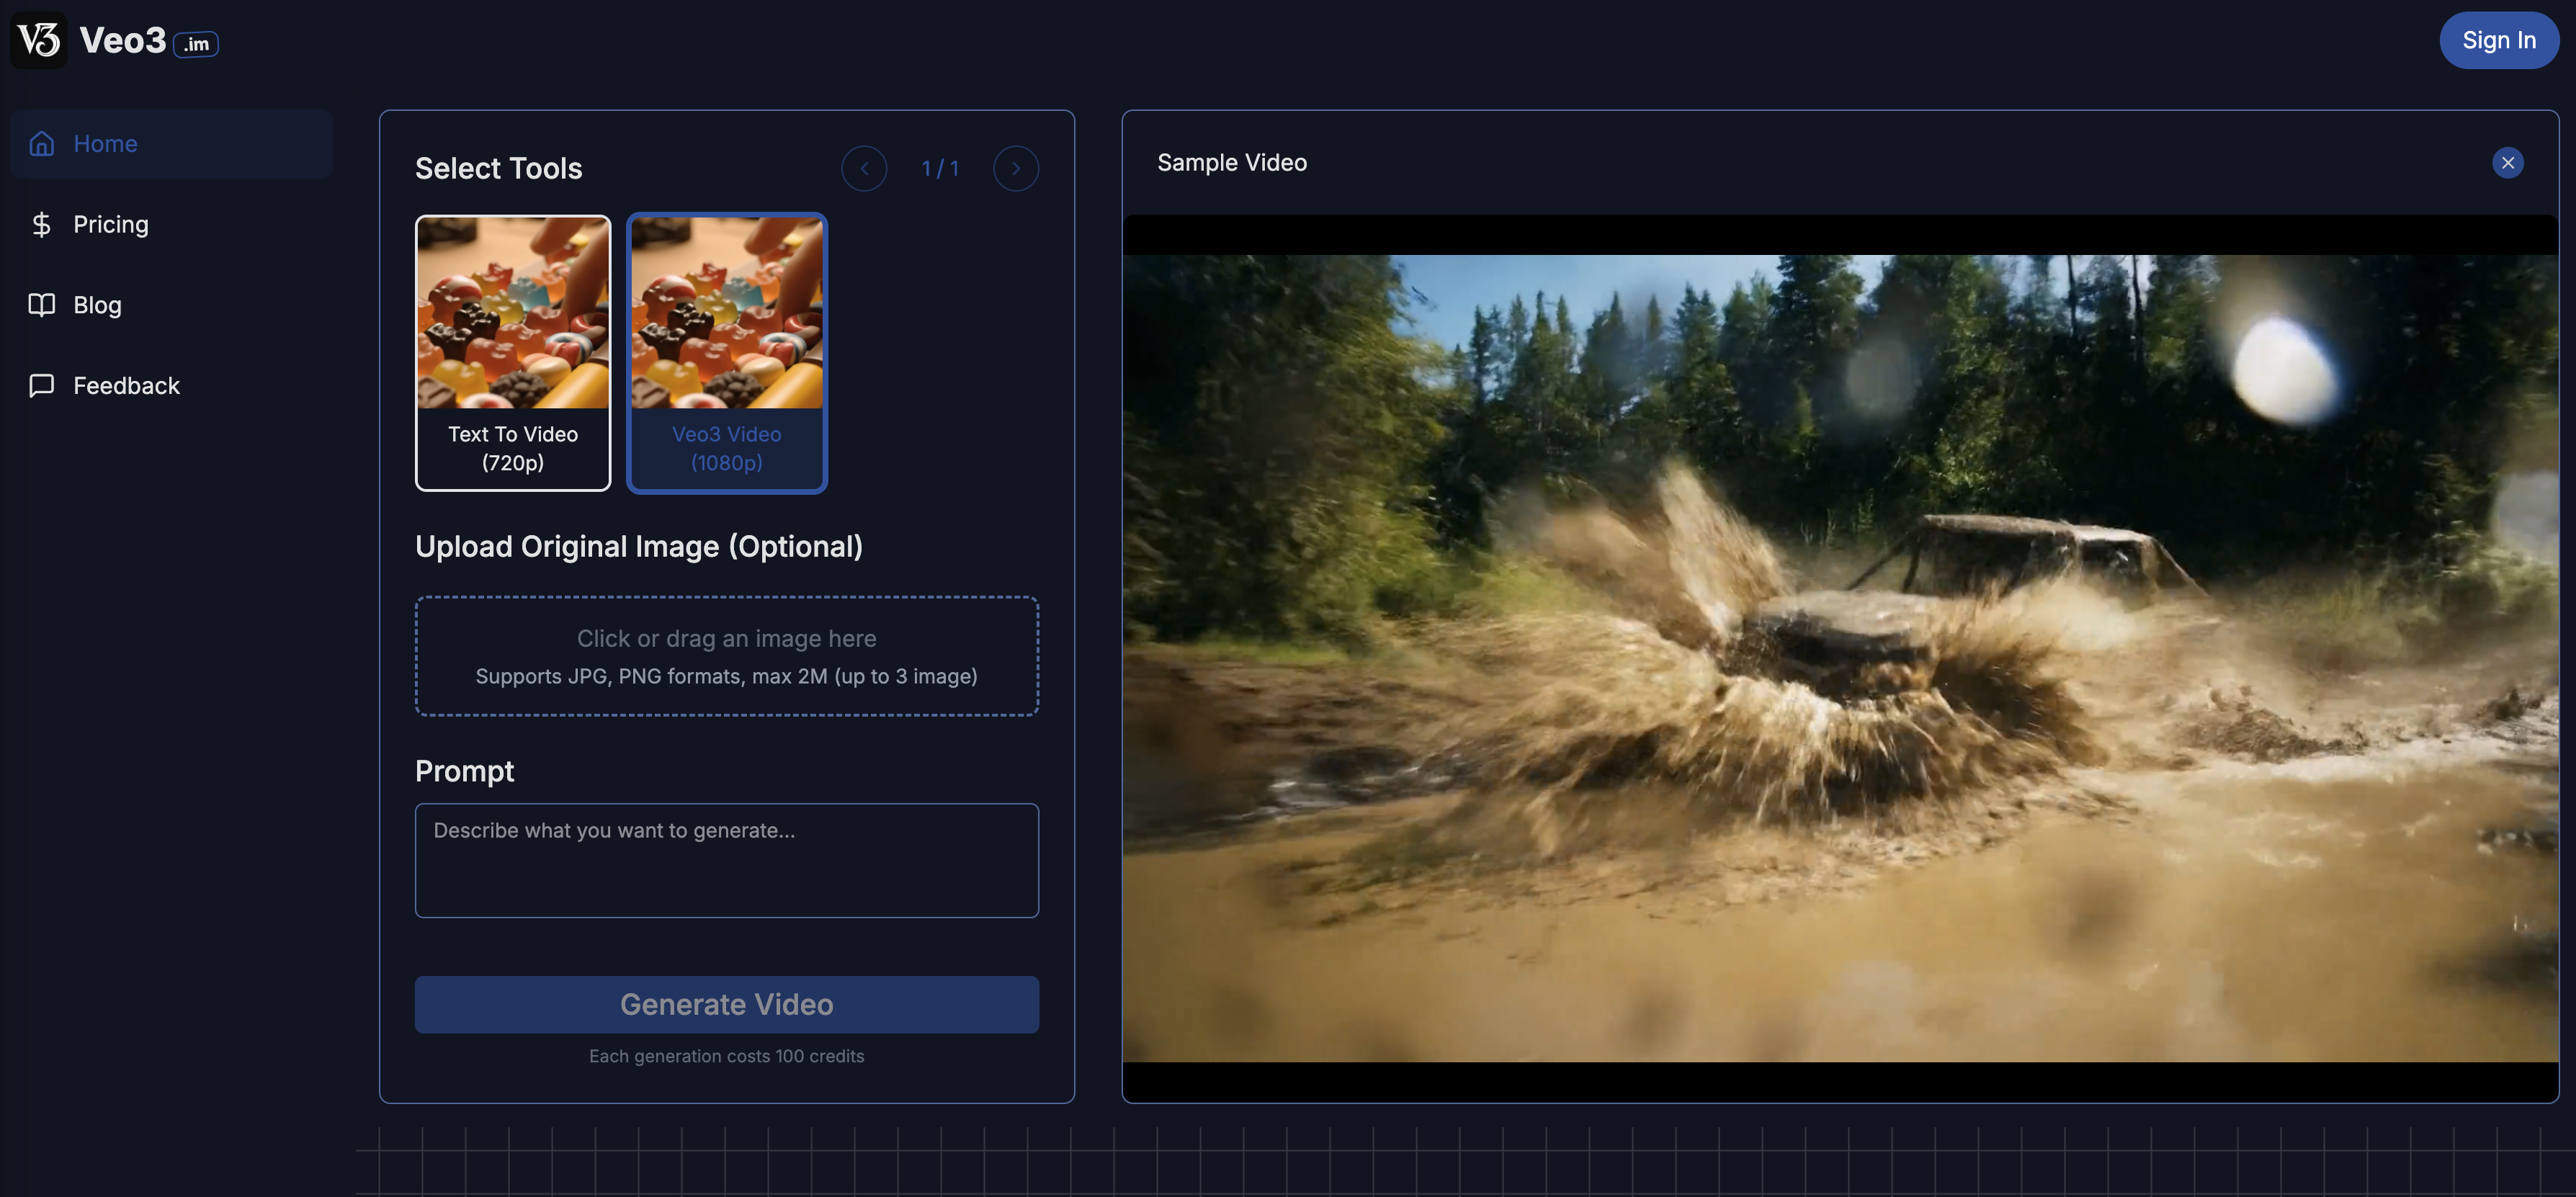Click the Blog open-book icon
This screenshot has height=1197, width=2576.
41,305
